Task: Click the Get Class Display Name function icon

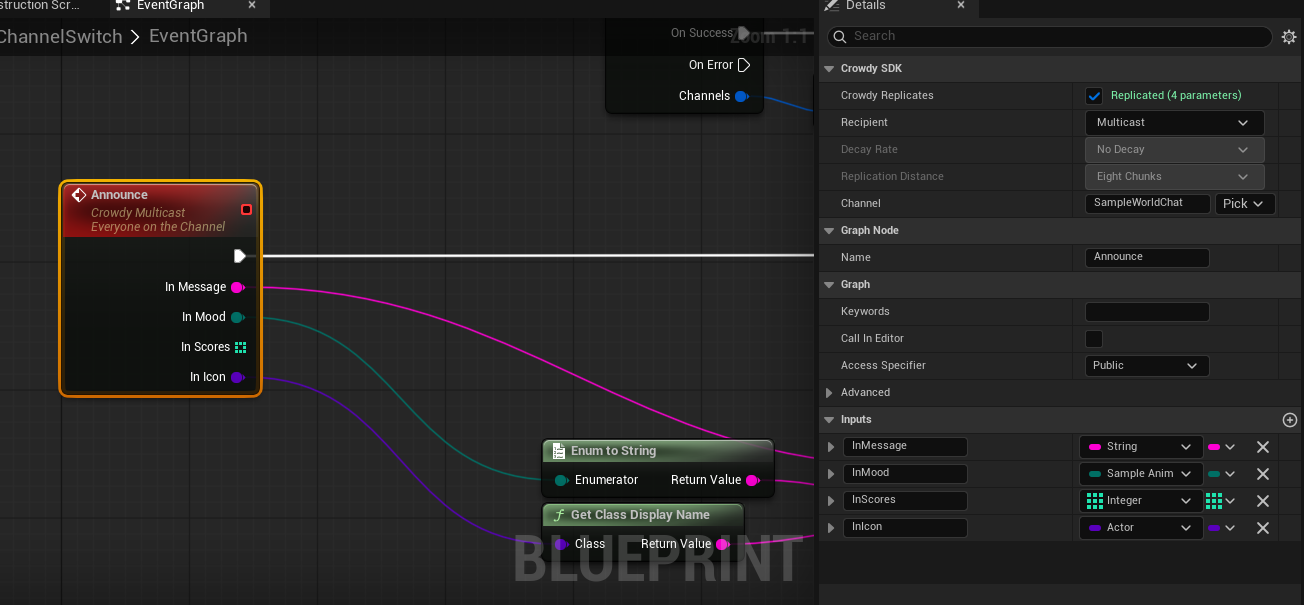Action: pyautogui.click(x=559, y=515)
